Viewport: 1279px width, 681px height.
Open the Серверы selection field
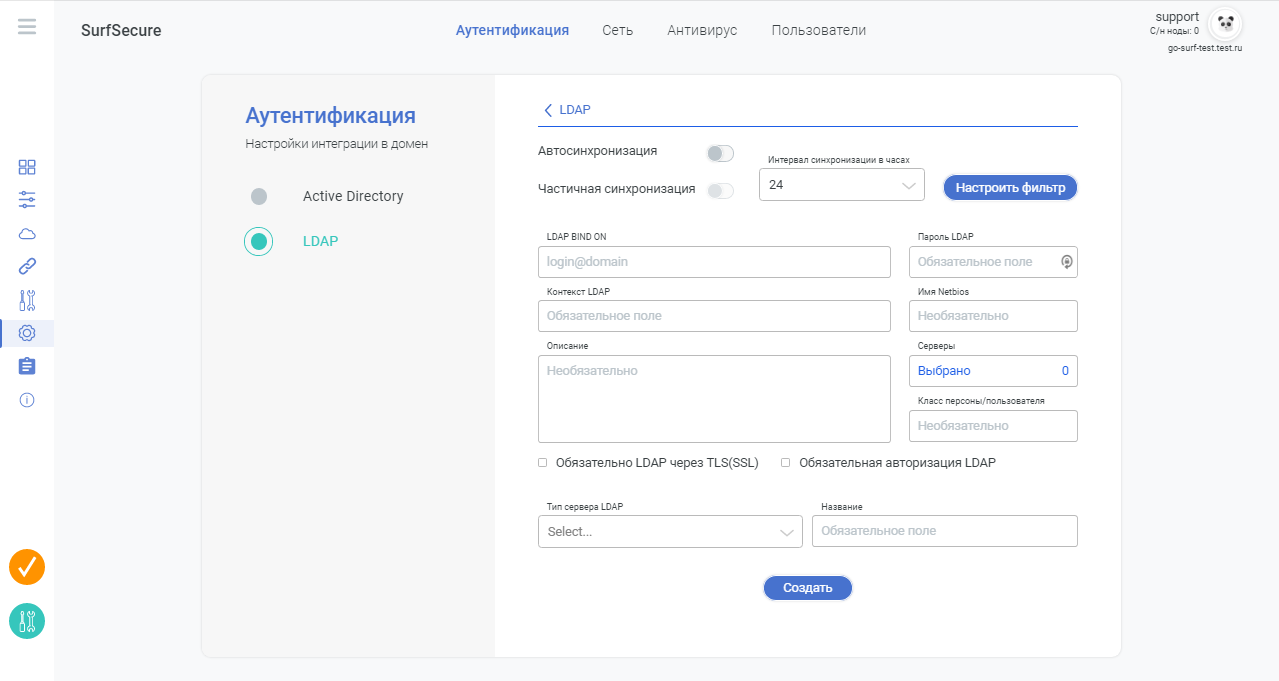[993, 371]
